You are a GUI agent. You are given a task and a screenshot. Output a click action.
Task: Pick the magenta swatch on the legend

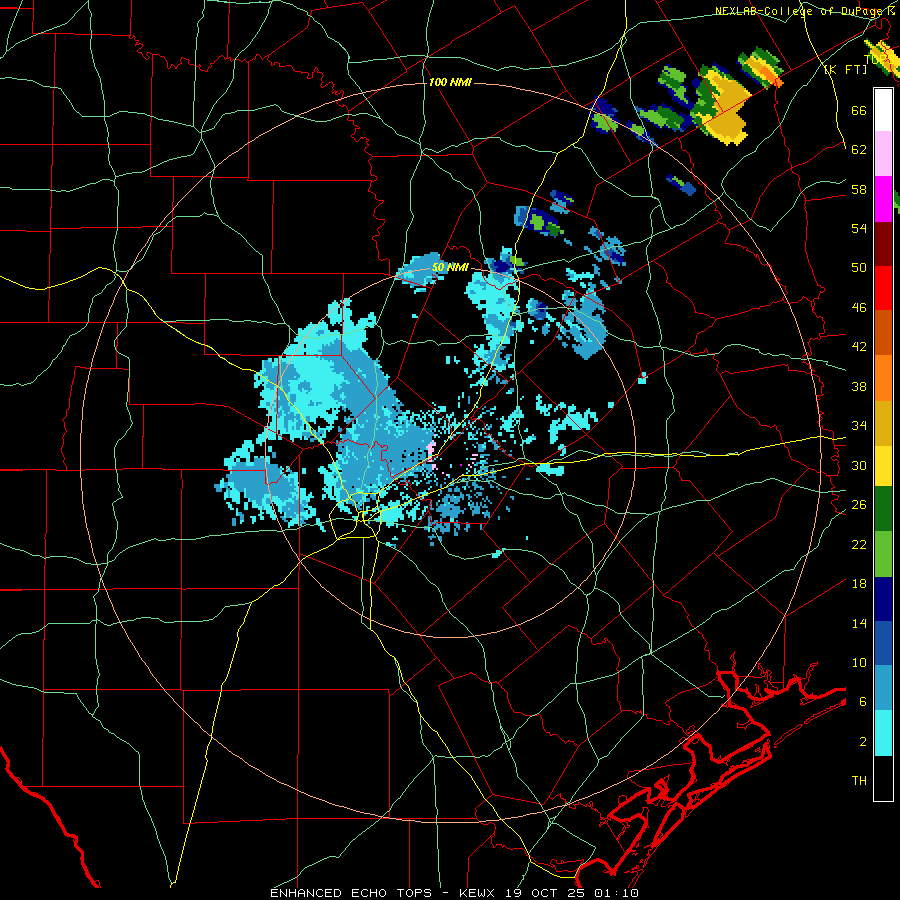click(x=883, y=199)
